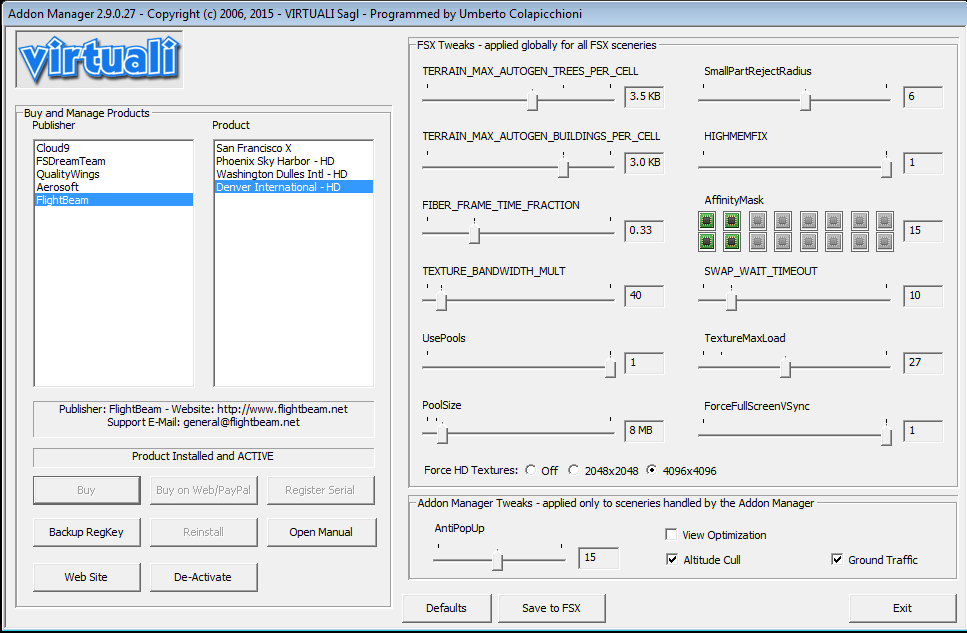967x633 pixels.
Task: Toggle sixth CPU core in AffinityMask top row
Action: [x=834, y=220]
